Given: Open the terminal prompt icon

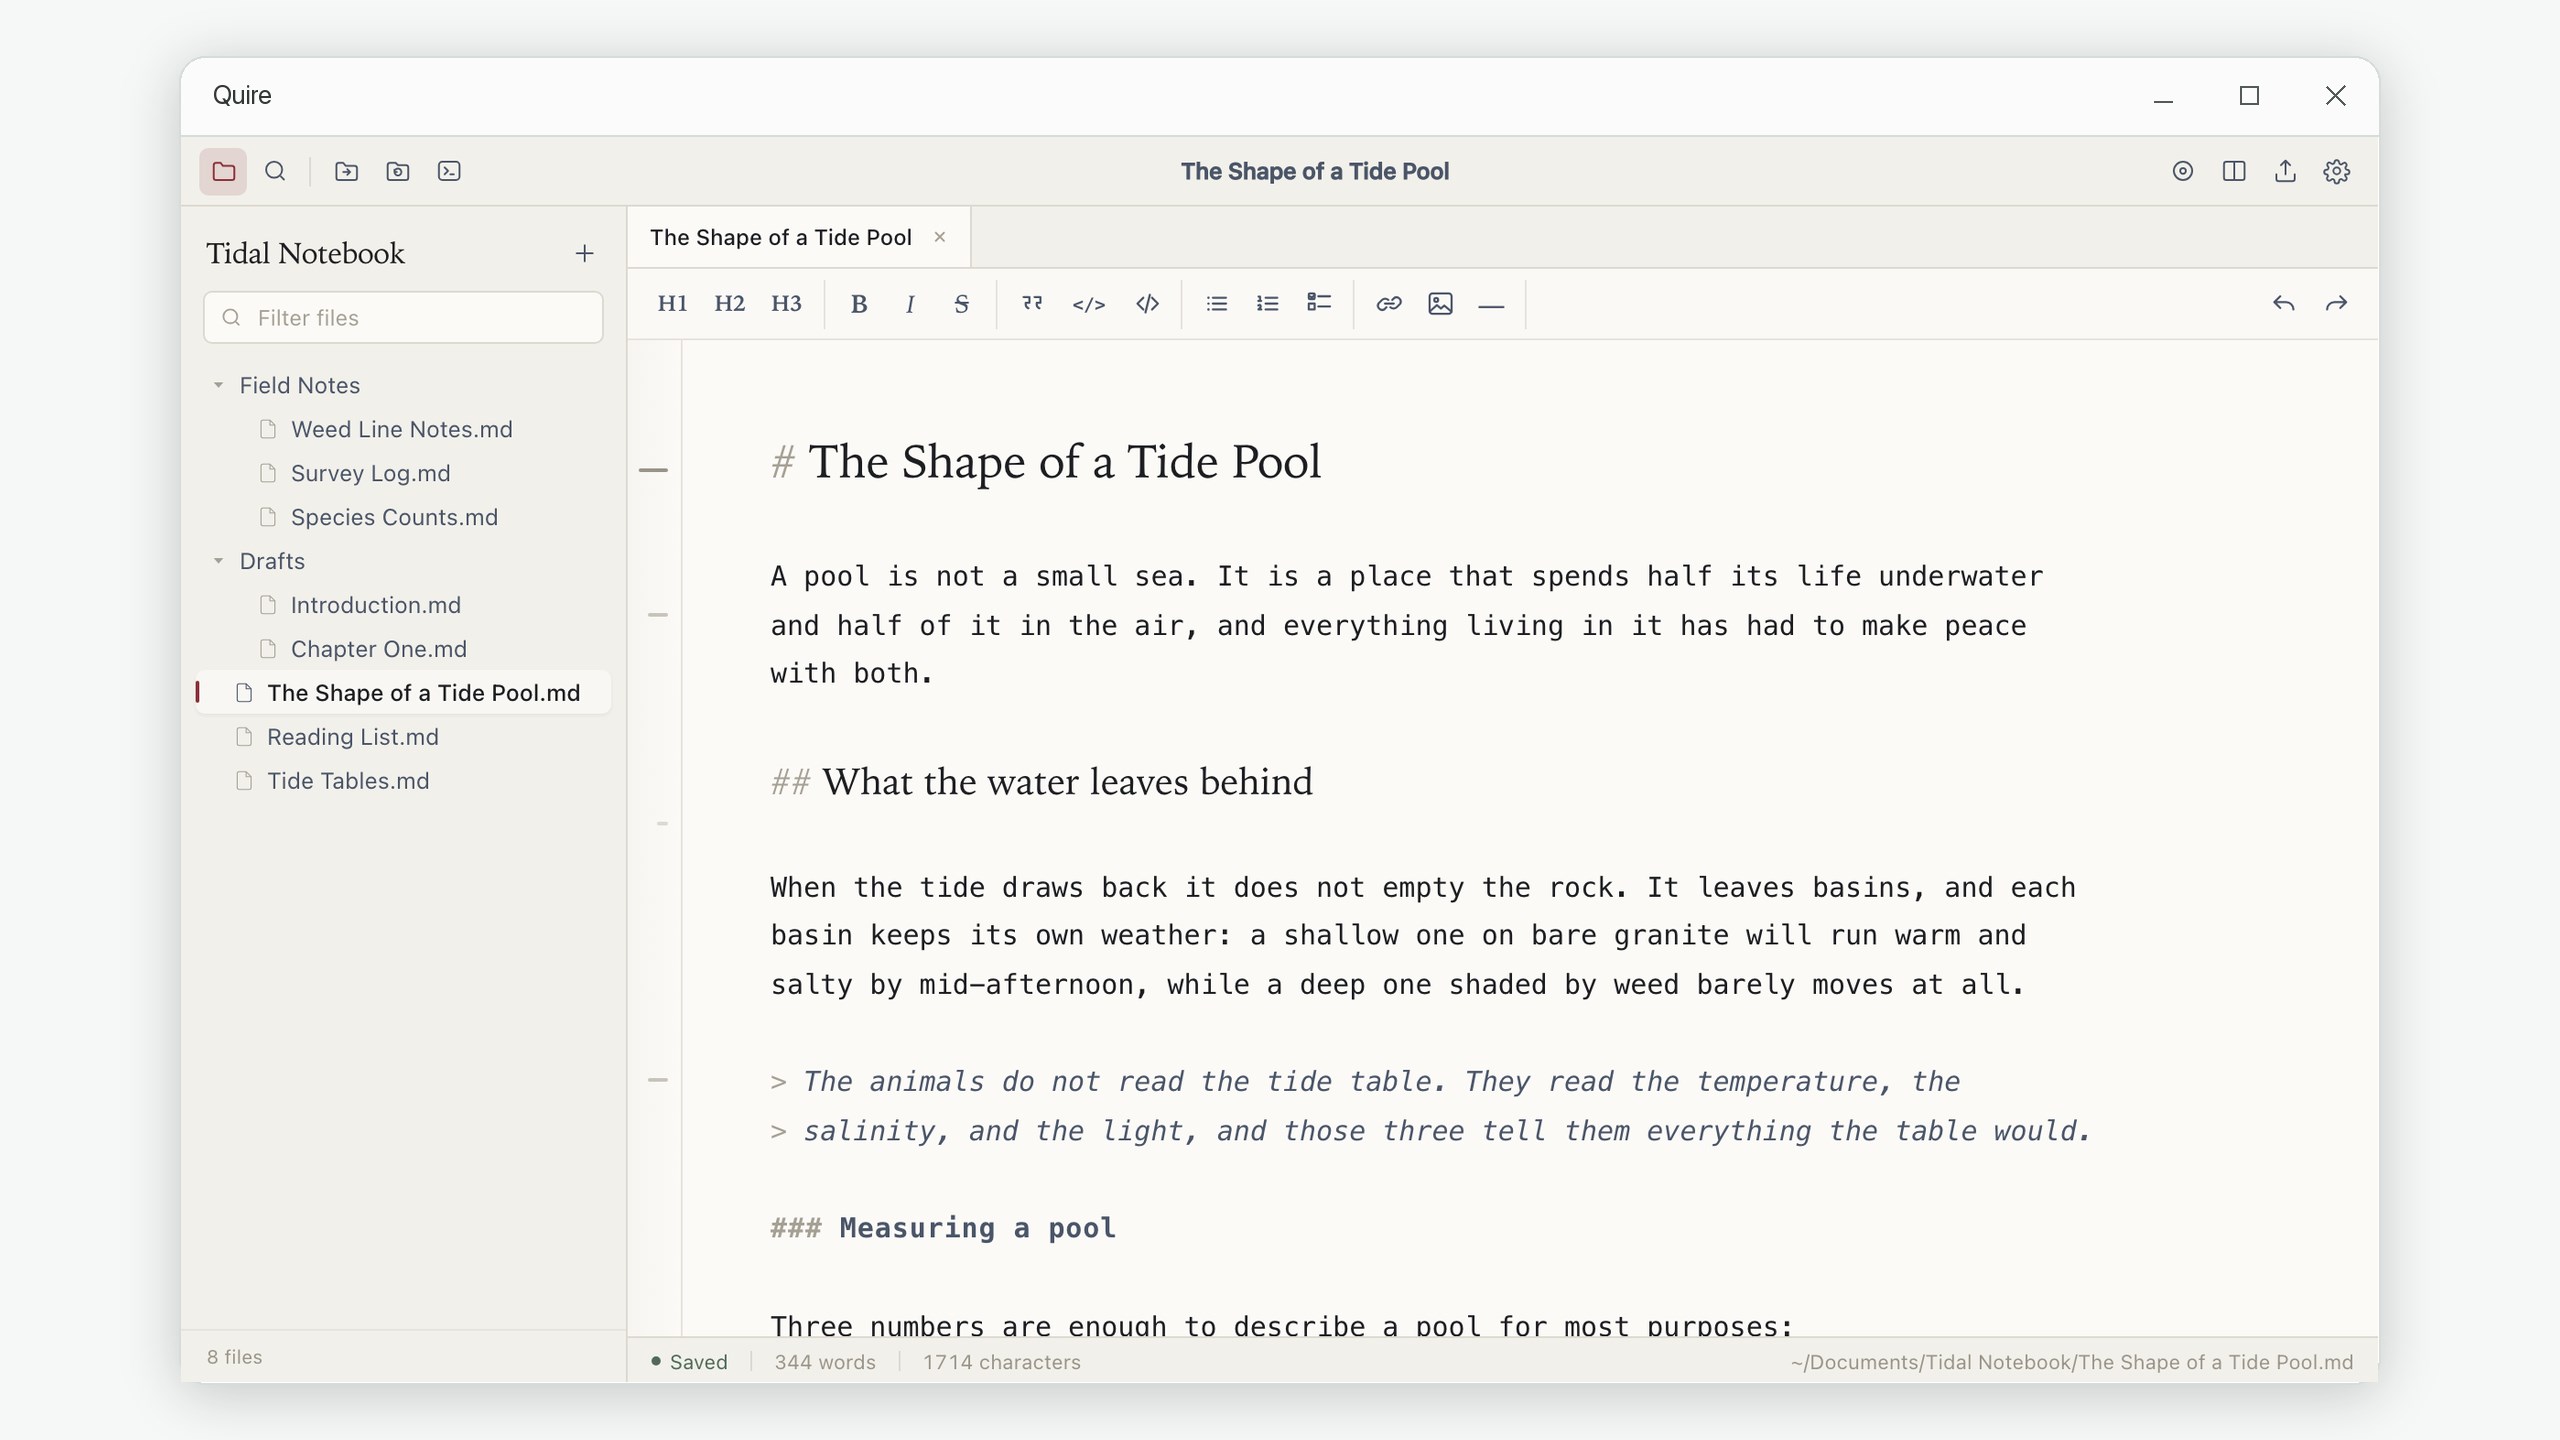Looking at the screenshot, I should point(450,171).
